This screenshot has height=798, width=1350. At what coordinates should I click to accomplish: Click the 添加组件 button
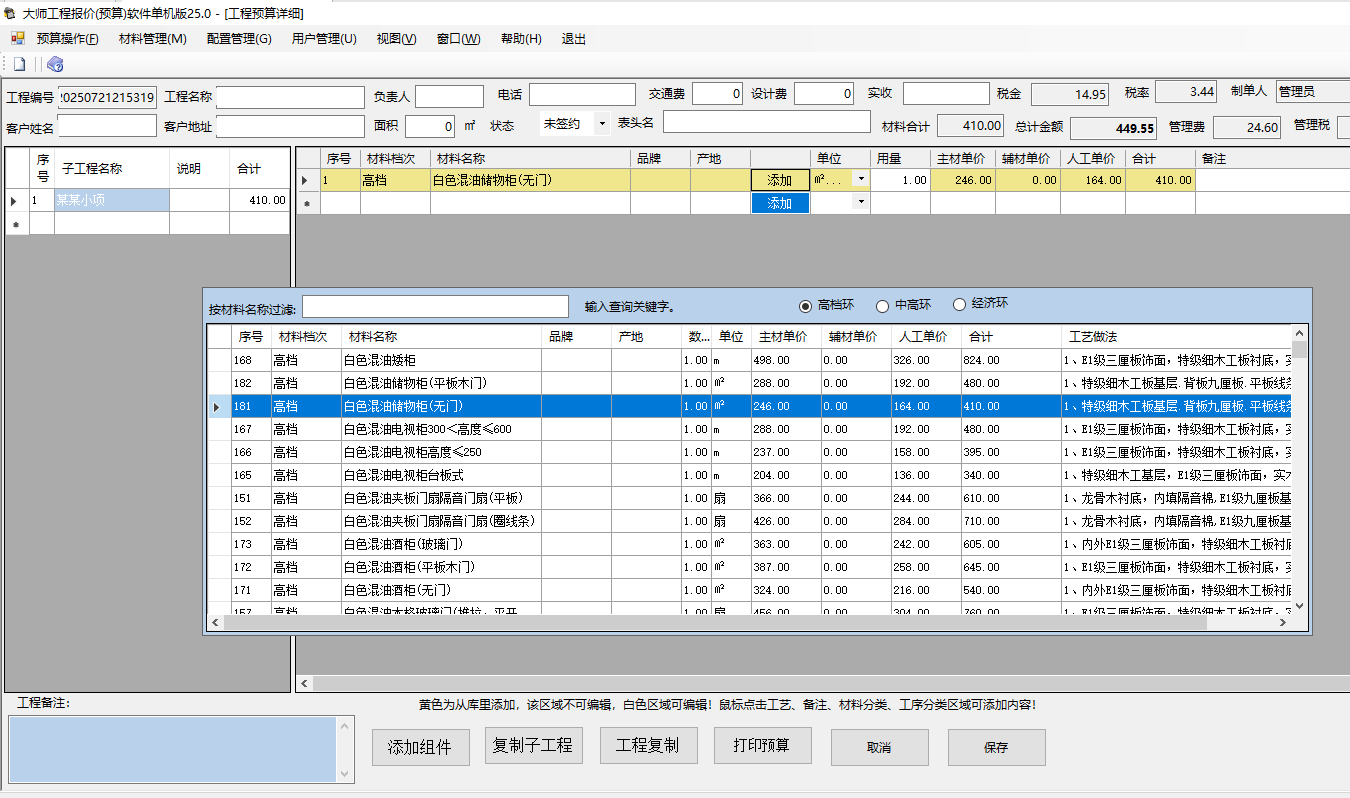click(x=420, y=747)
